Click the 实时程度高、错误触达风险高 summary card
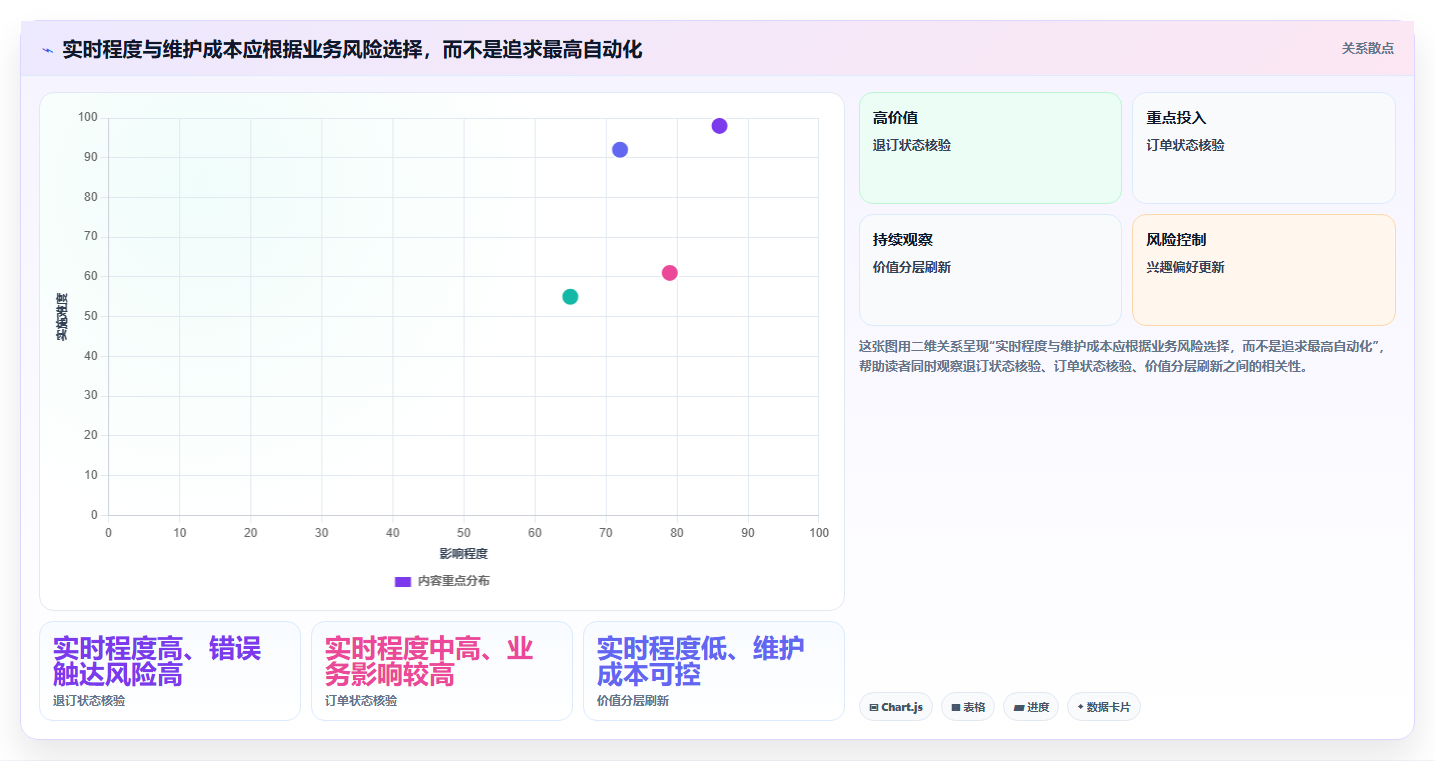Image resolution: width=1435 pixels, height=761 pixels. [170, 671]
